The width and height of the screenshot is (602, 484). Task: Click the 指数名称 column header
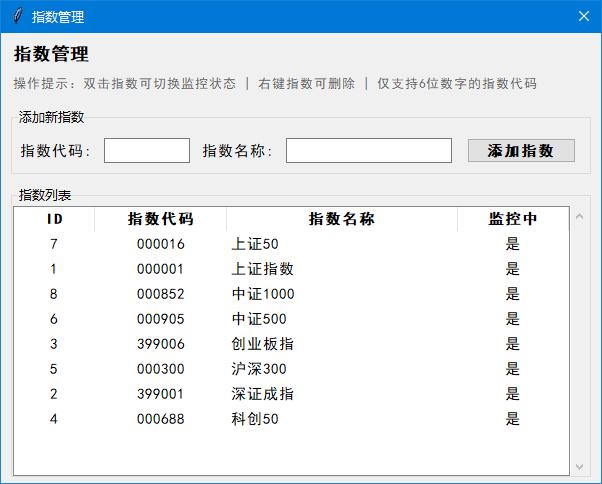pos(341,219)
